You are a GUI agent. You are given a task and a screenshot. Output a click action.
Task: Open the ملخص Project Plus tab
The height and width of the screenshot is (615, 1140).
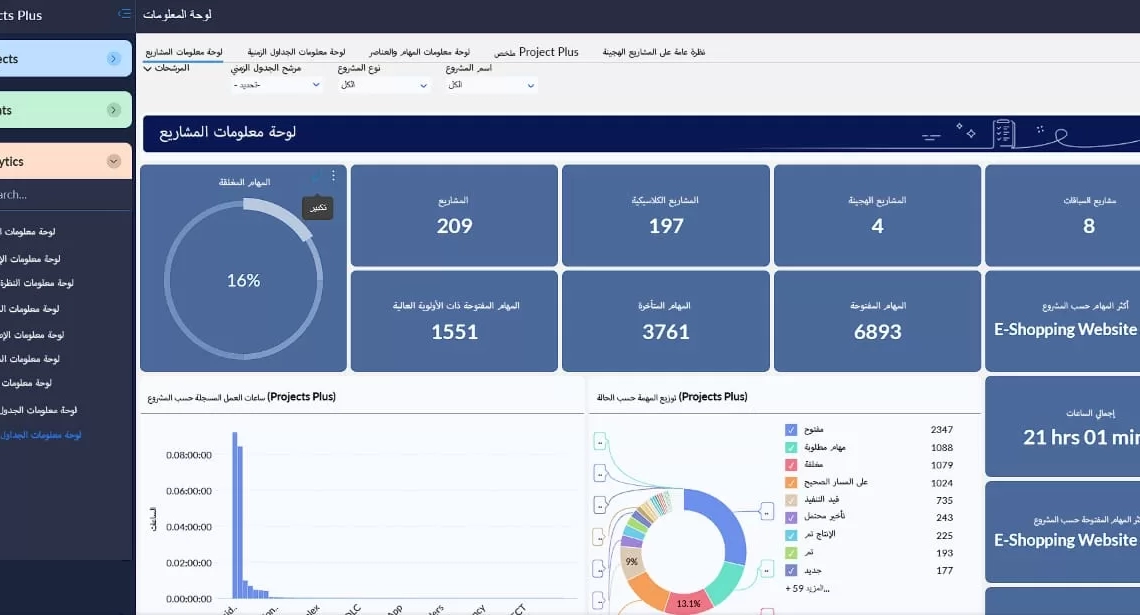(536, 52)
